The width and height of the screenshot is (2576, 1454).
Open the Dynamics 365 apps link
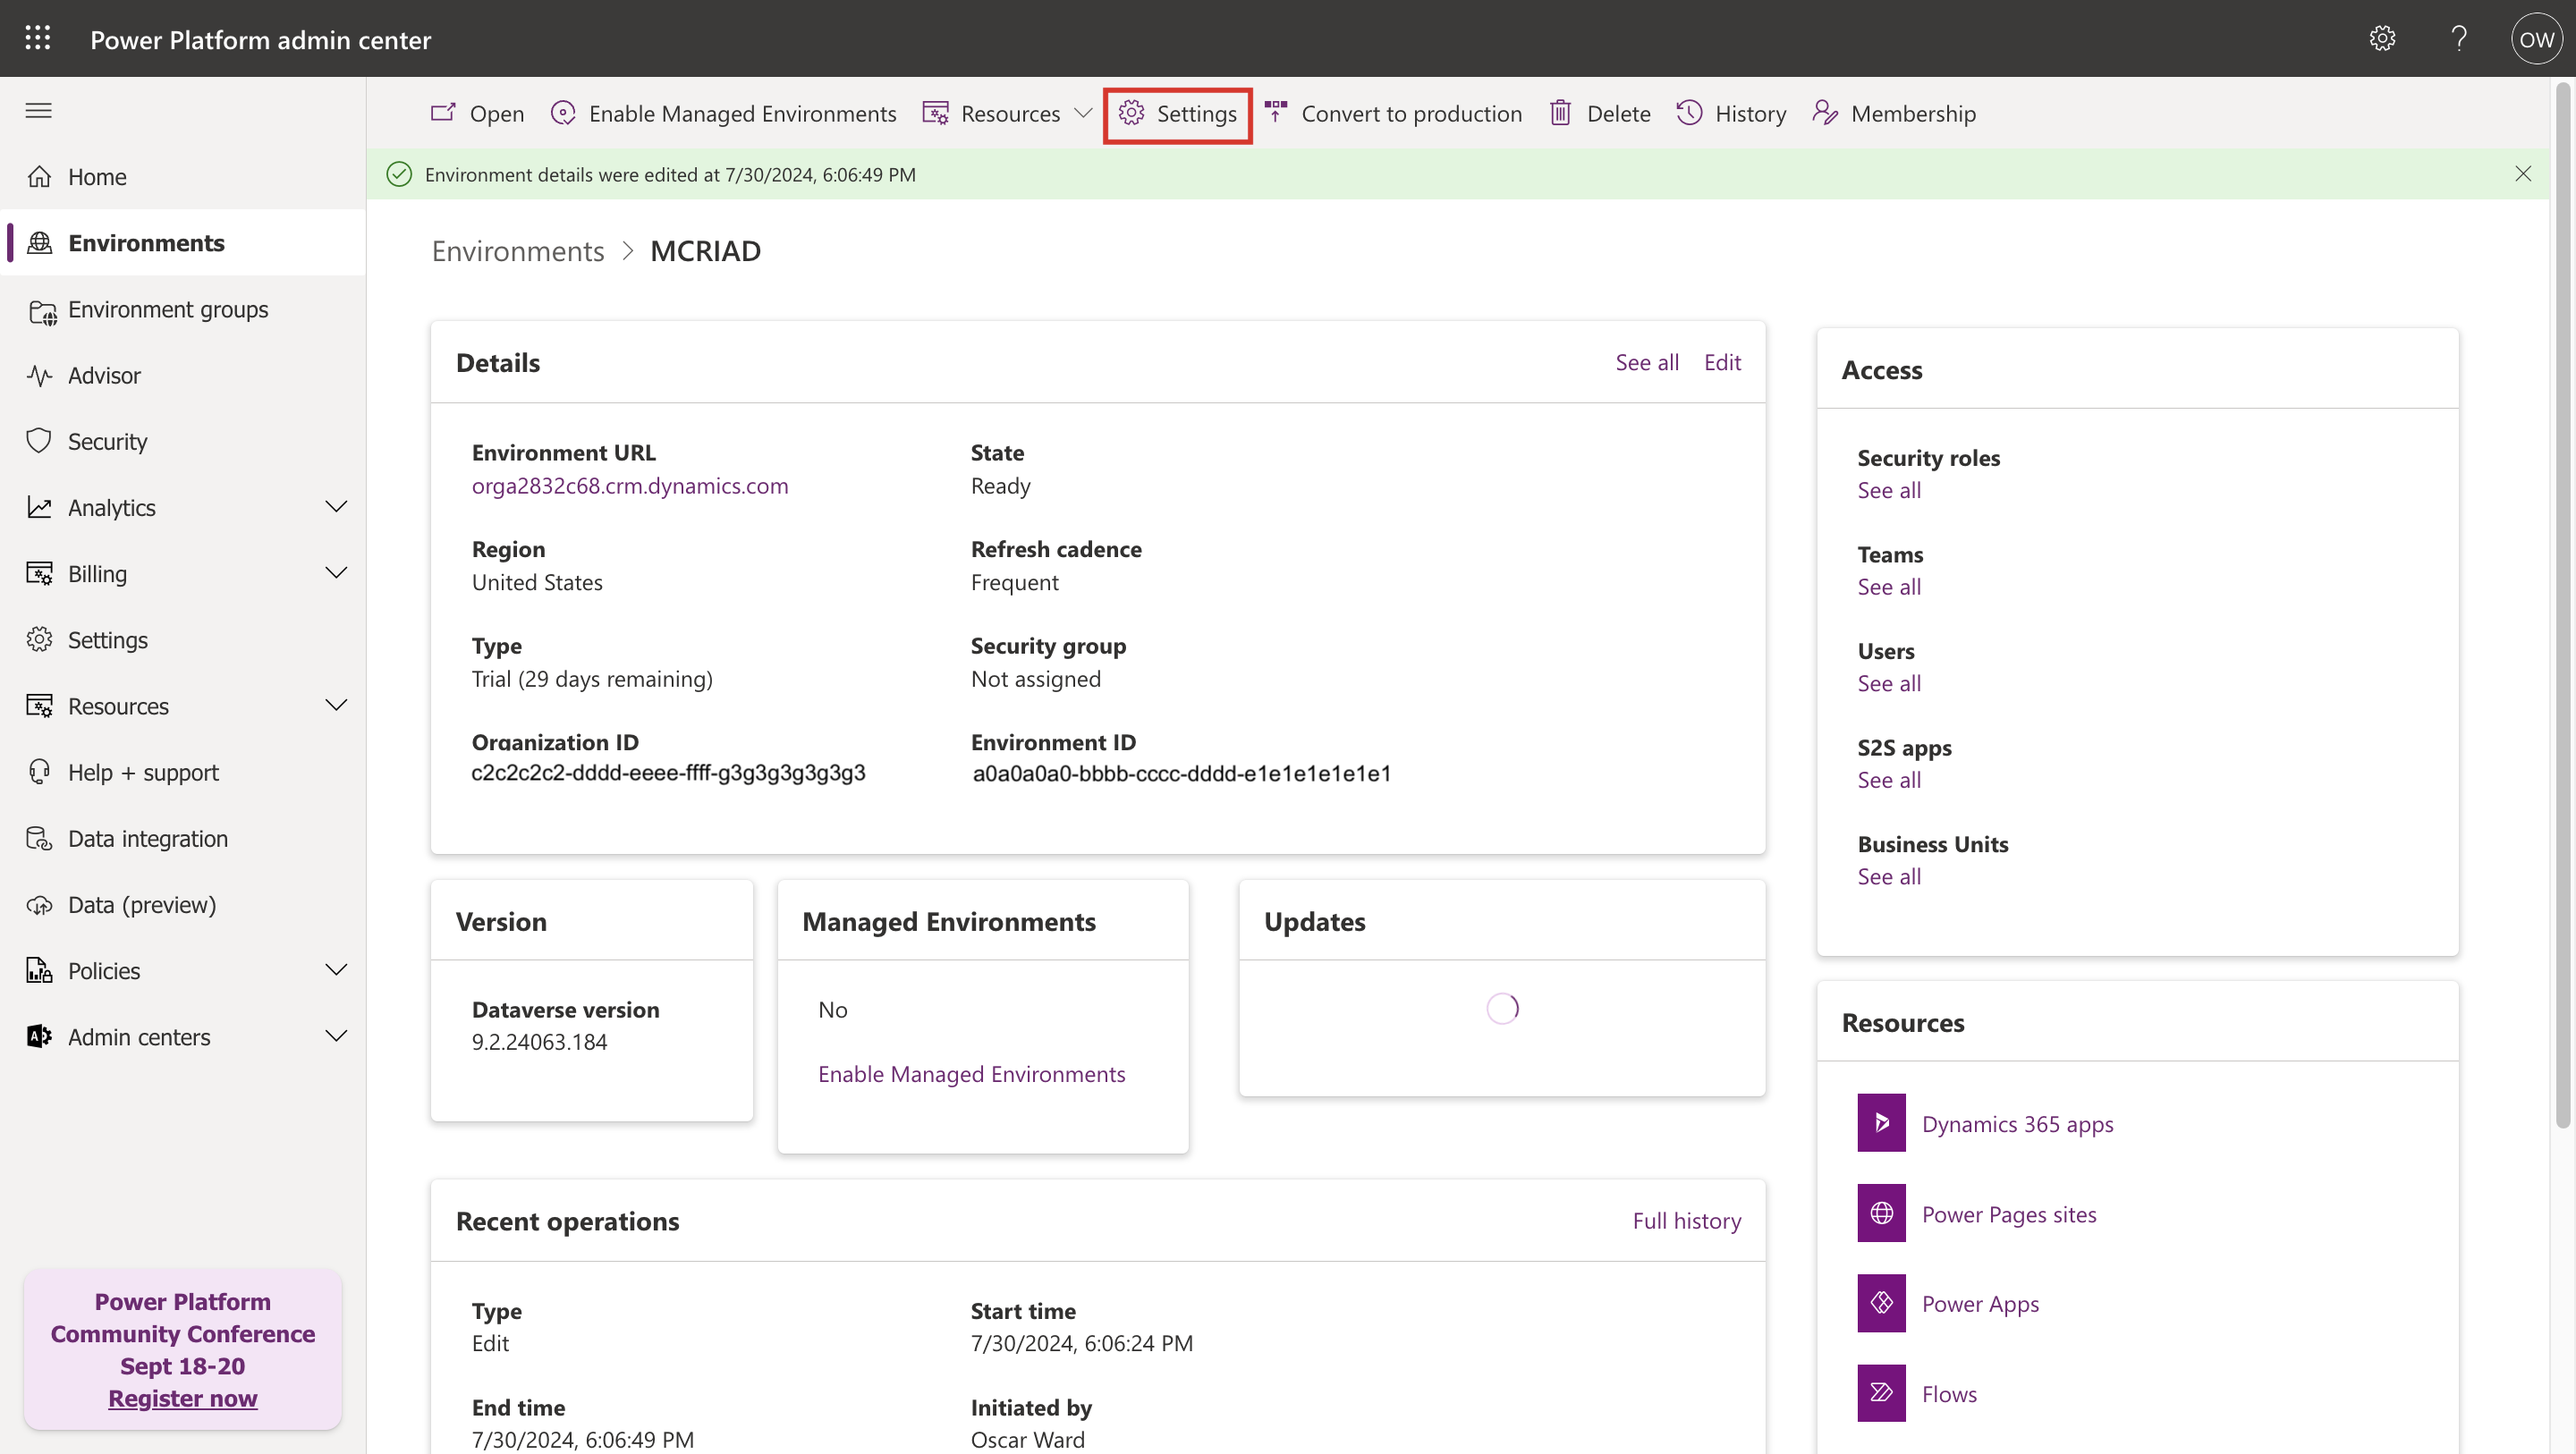coord(2017,1123)
